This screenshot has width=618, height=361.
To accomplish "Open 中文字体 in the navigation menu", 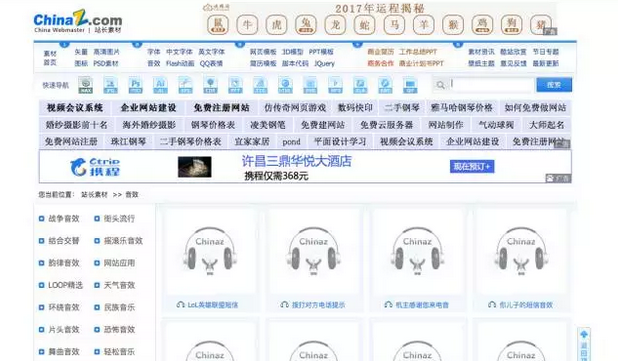I will point(179,52).
